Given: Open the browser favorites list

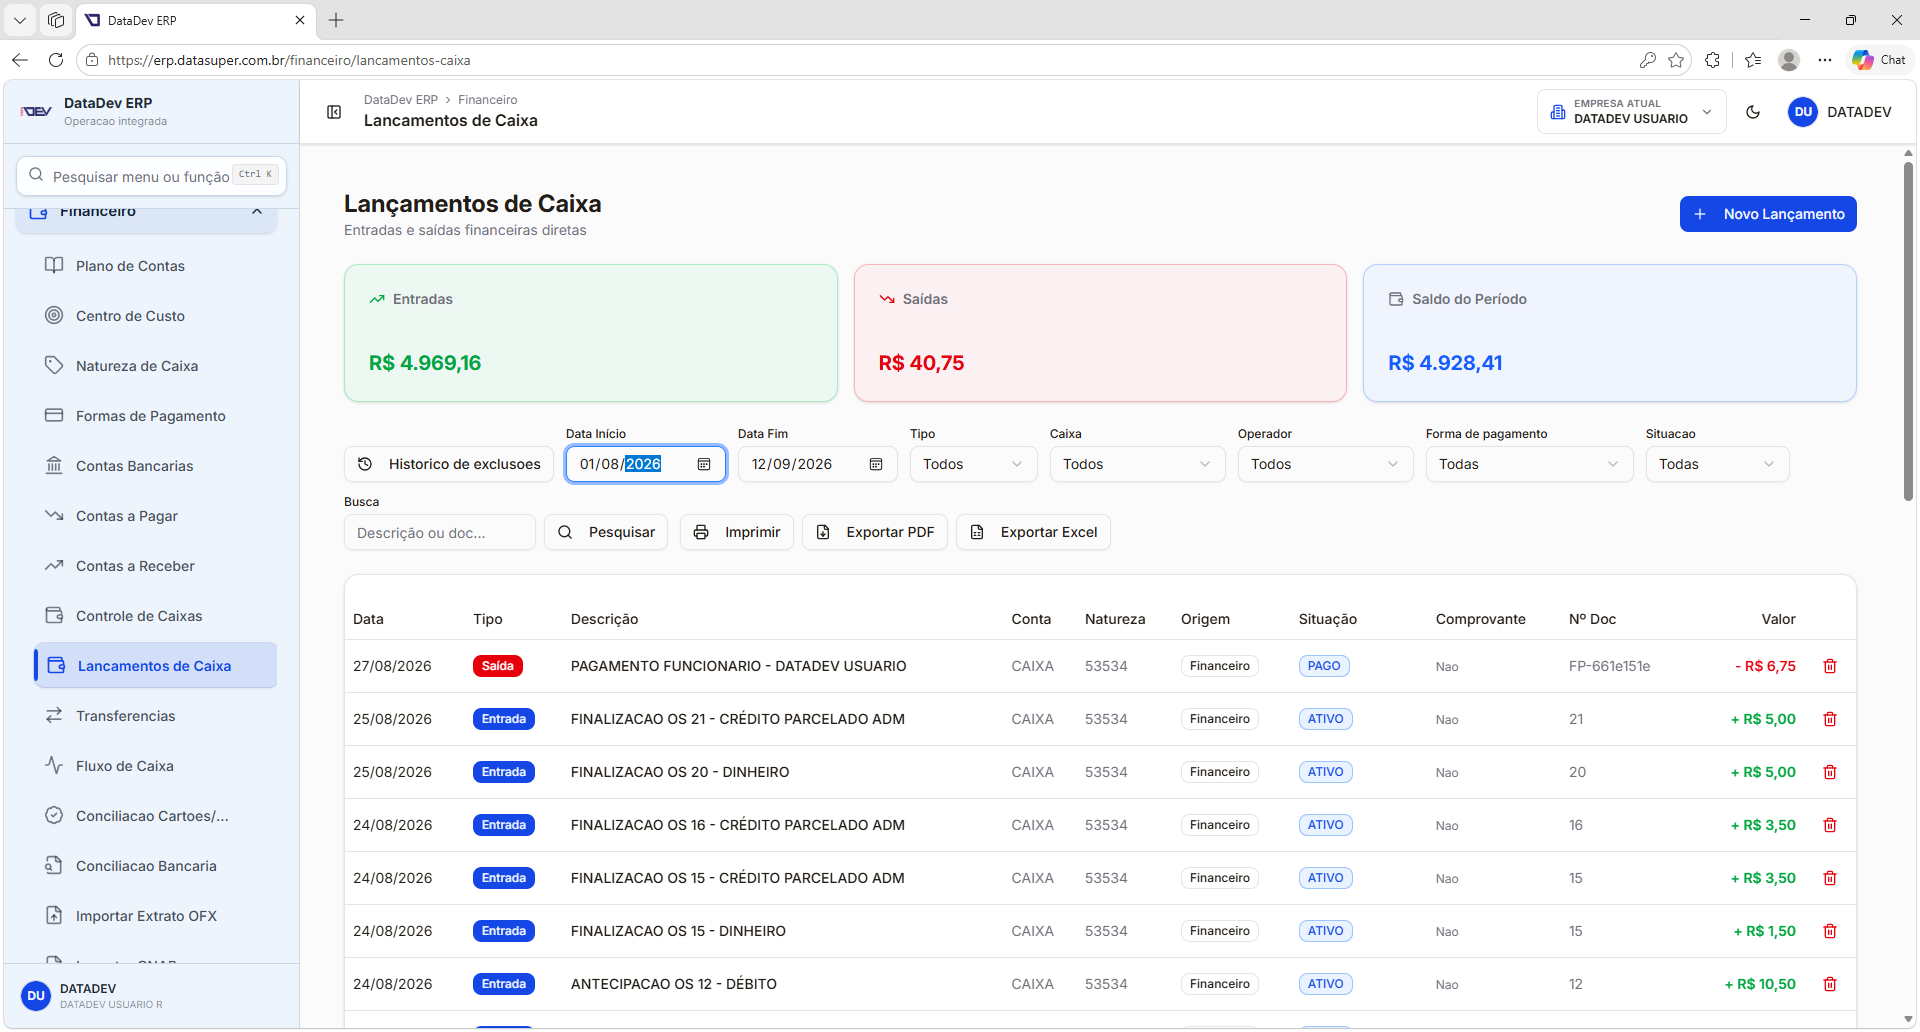Looking at the screenshot, I should (x=1753, y=60).
